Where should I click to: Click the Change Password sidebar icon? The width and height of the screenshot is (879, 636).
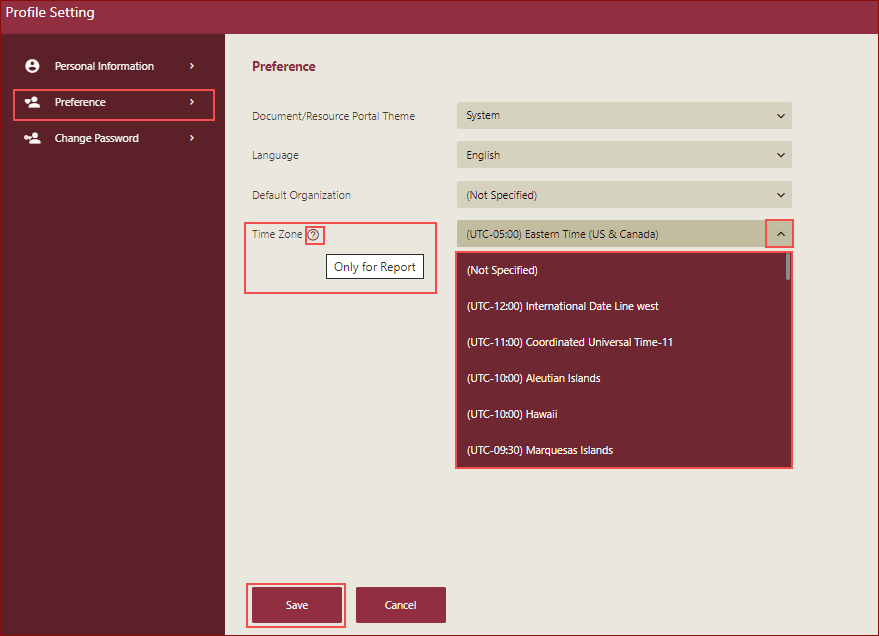(x=32, y=138)
